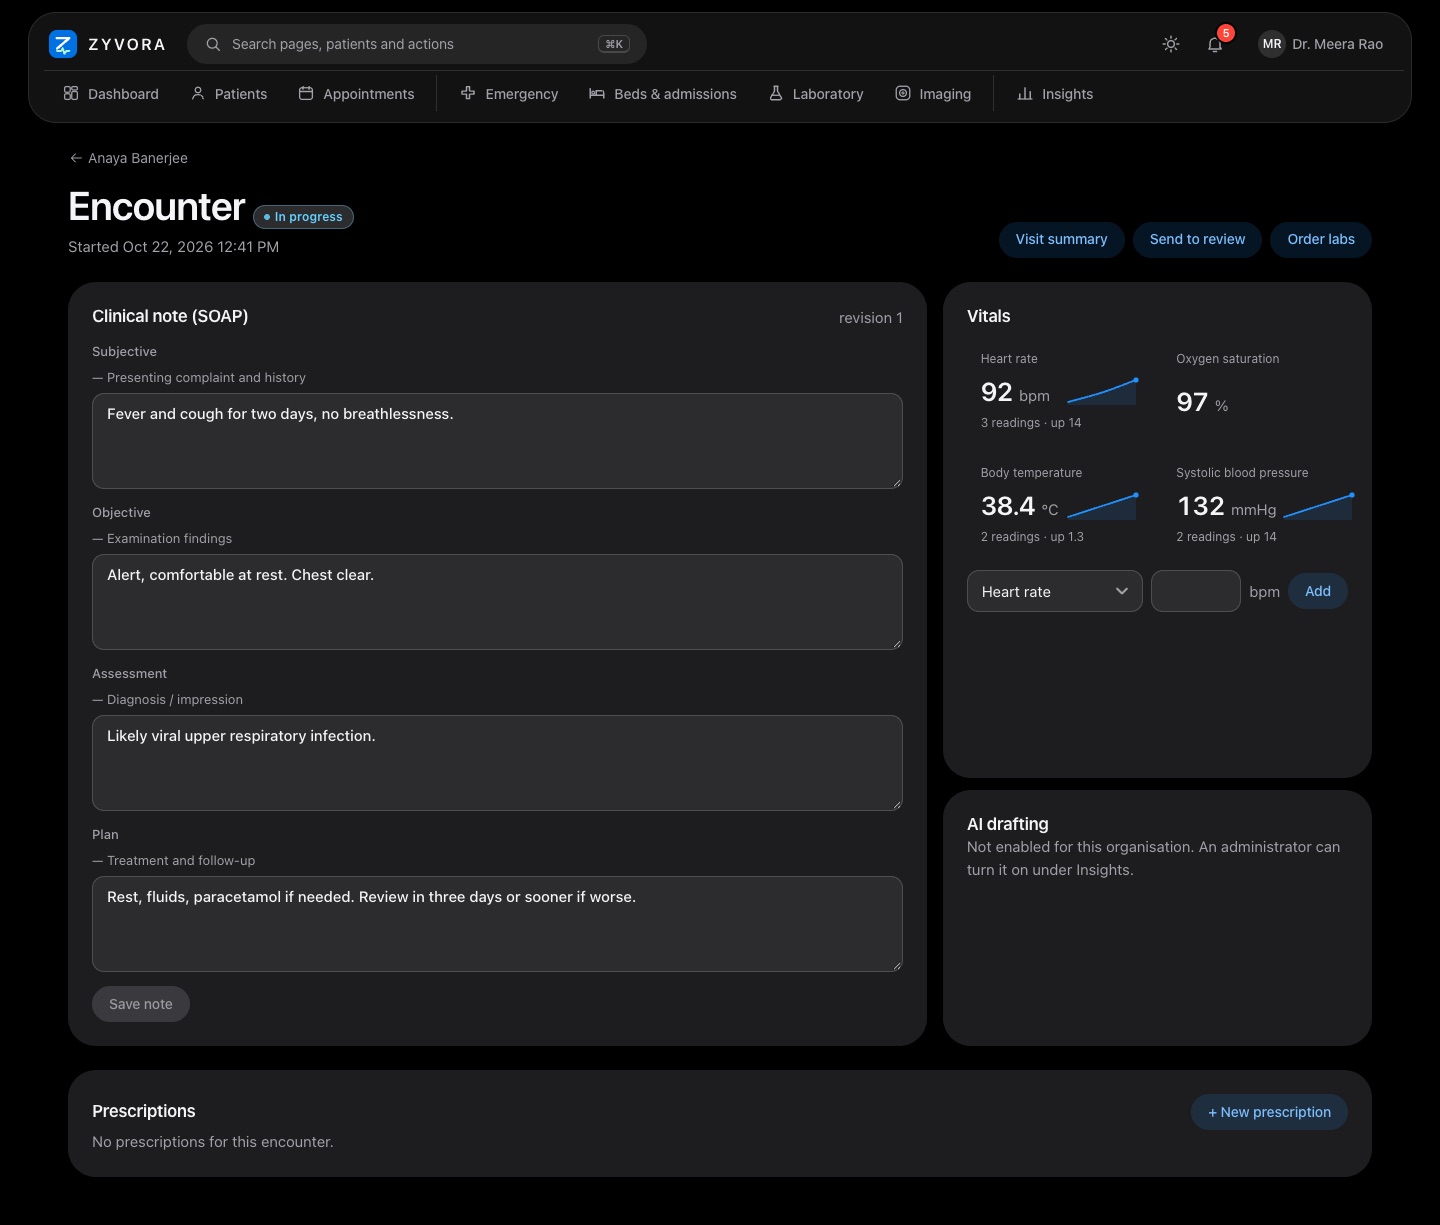Screen dimensions: 1440x1225
Task: Open the Insights page
Action: [x=1055, y=94]
